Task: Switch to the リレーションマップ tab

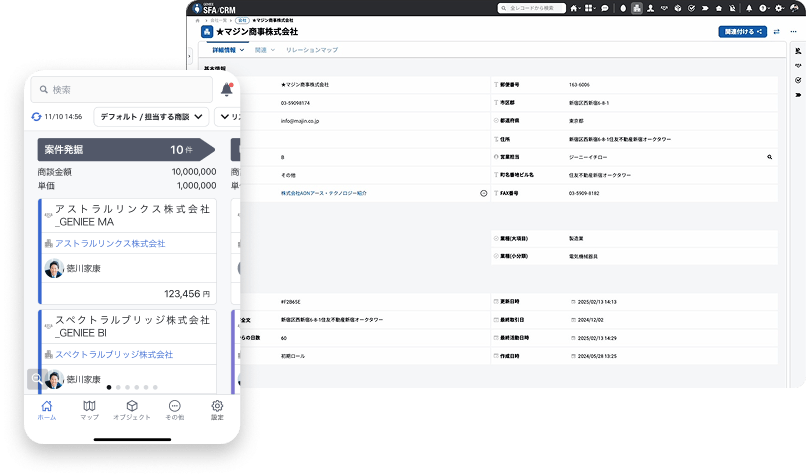Action: point(312,50)
